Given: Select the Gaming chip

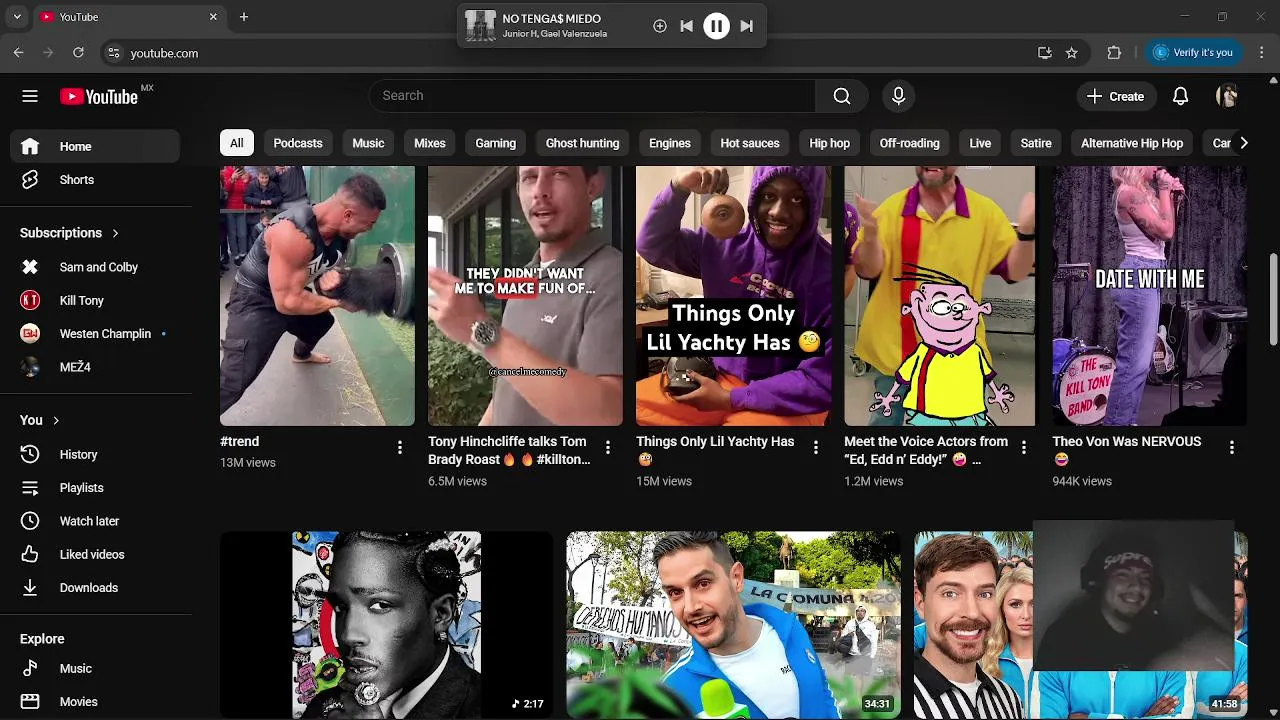Looking at the screenshot, I should [x=496, y=143].
